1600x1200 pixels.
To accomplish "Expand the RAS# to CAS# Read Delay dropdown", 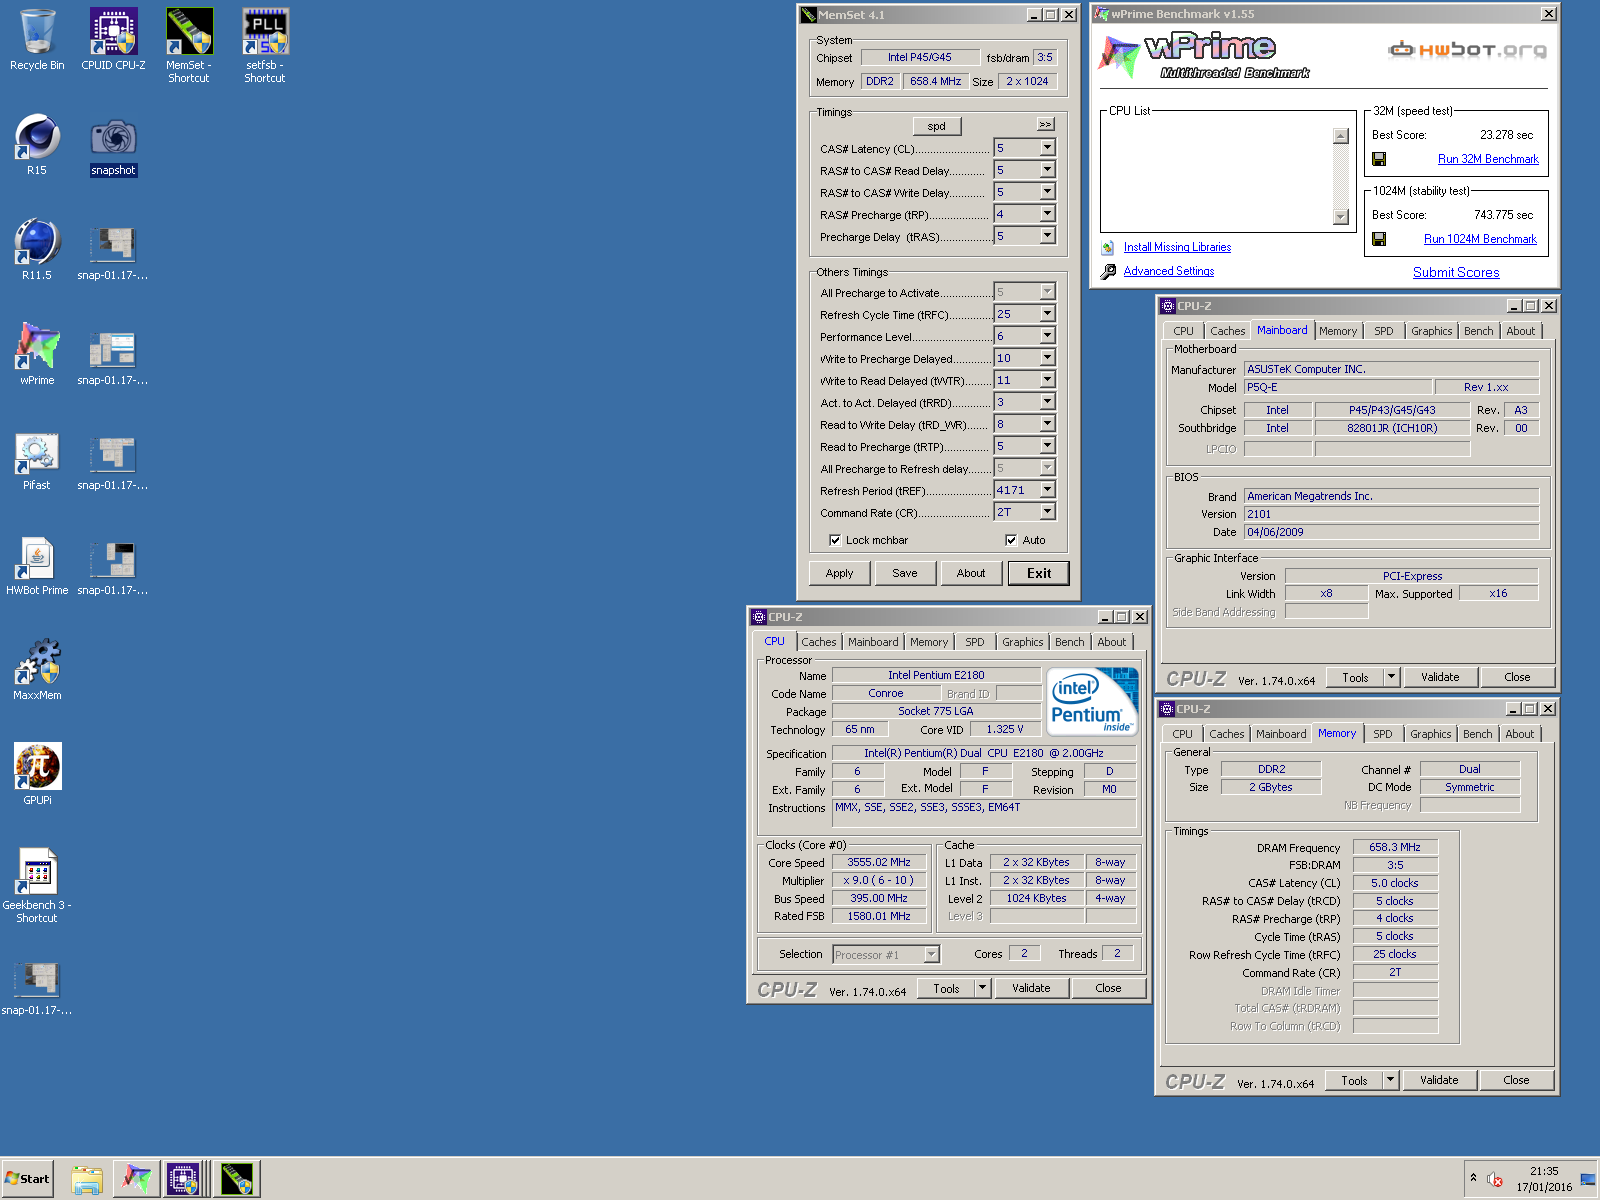I will coord(1047,170).
